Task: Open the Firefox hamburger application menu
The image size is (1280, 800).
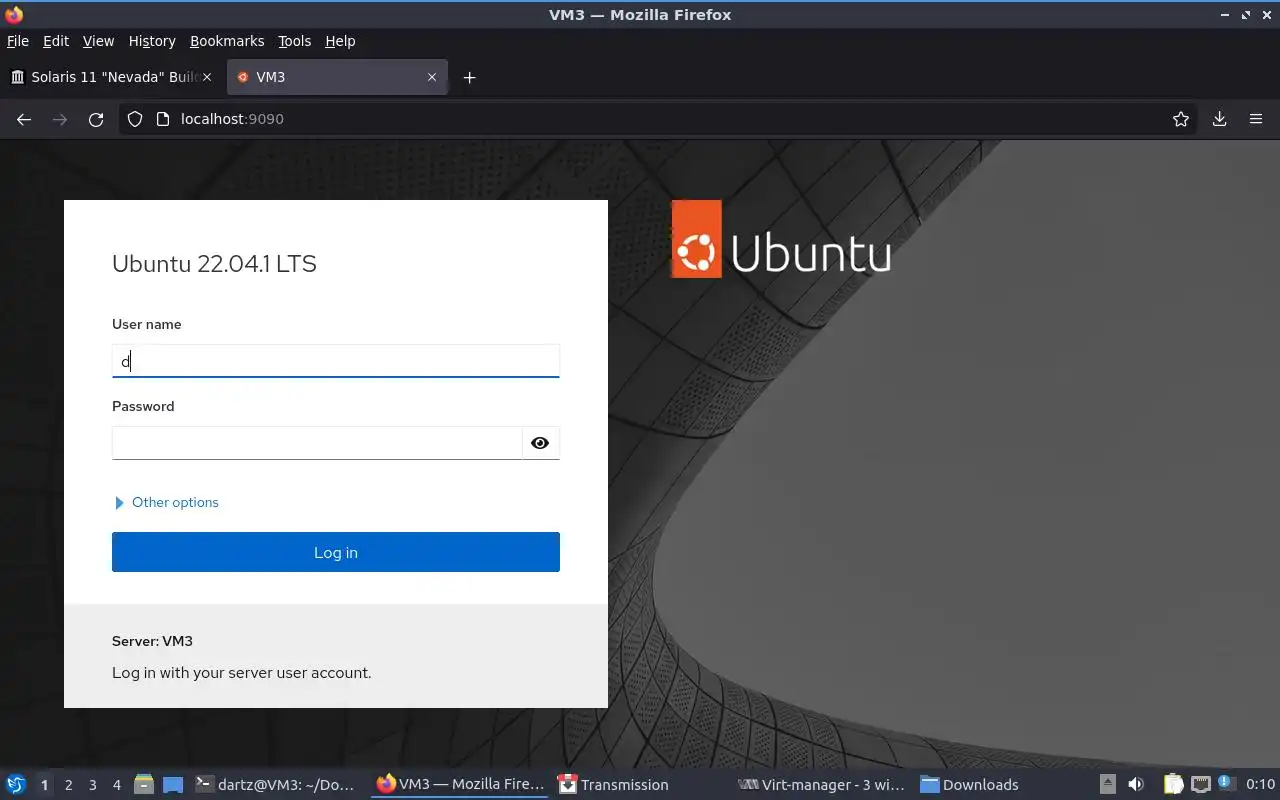Action: click(1256, 119)
